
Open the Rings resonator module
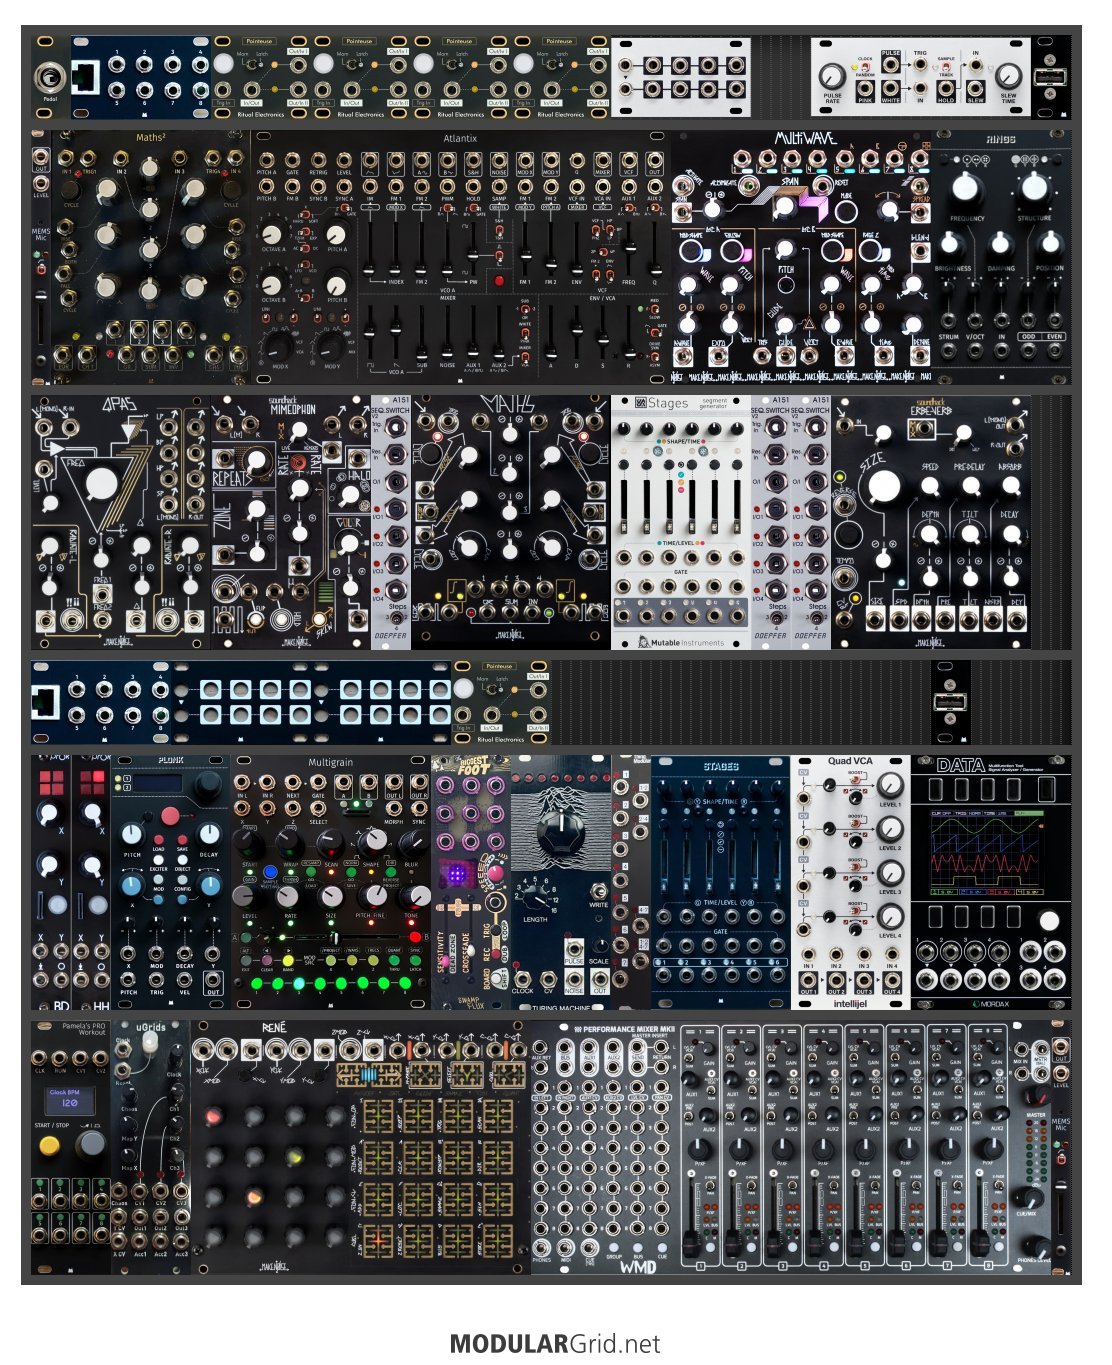click(1000, 258)
